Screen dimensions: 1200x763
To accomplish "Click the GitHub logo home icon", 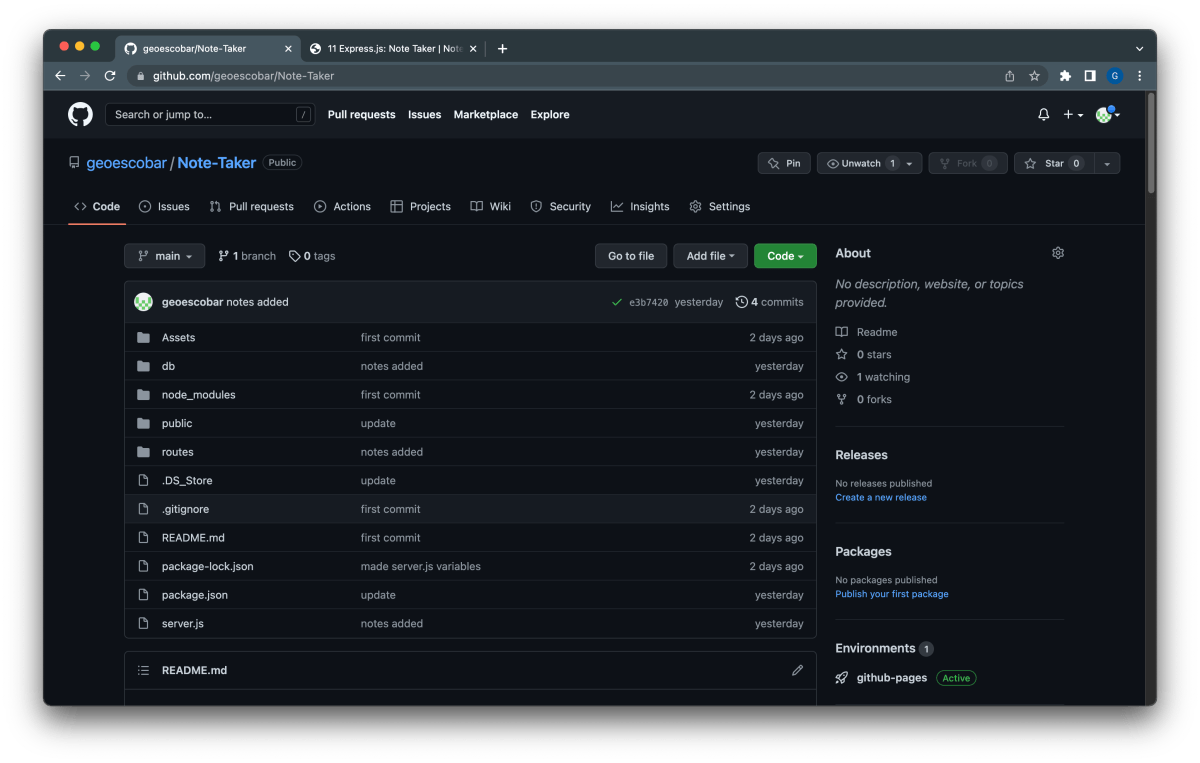I will tap(80, 115).
